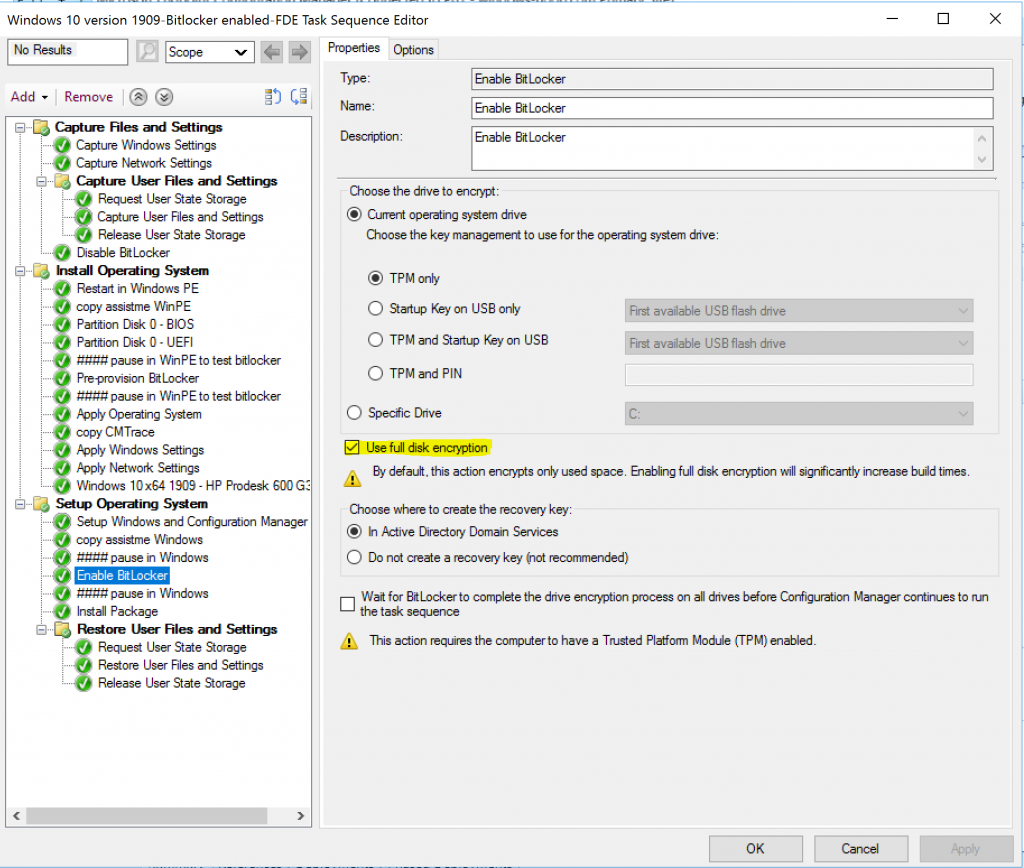This screenshot has width=1024, height=868.
Task: Click the previous search result arrow
Action: tap(272, 52)
